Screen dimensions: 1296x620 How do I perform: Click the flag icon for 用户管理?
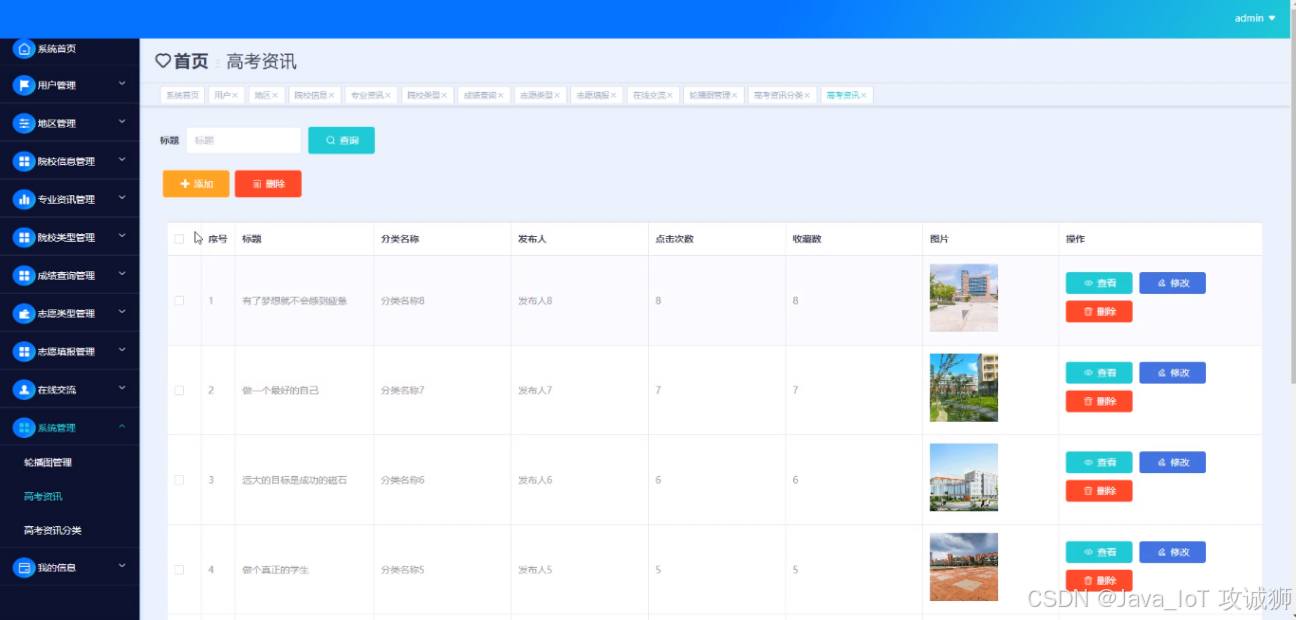(x=24, y=85)
